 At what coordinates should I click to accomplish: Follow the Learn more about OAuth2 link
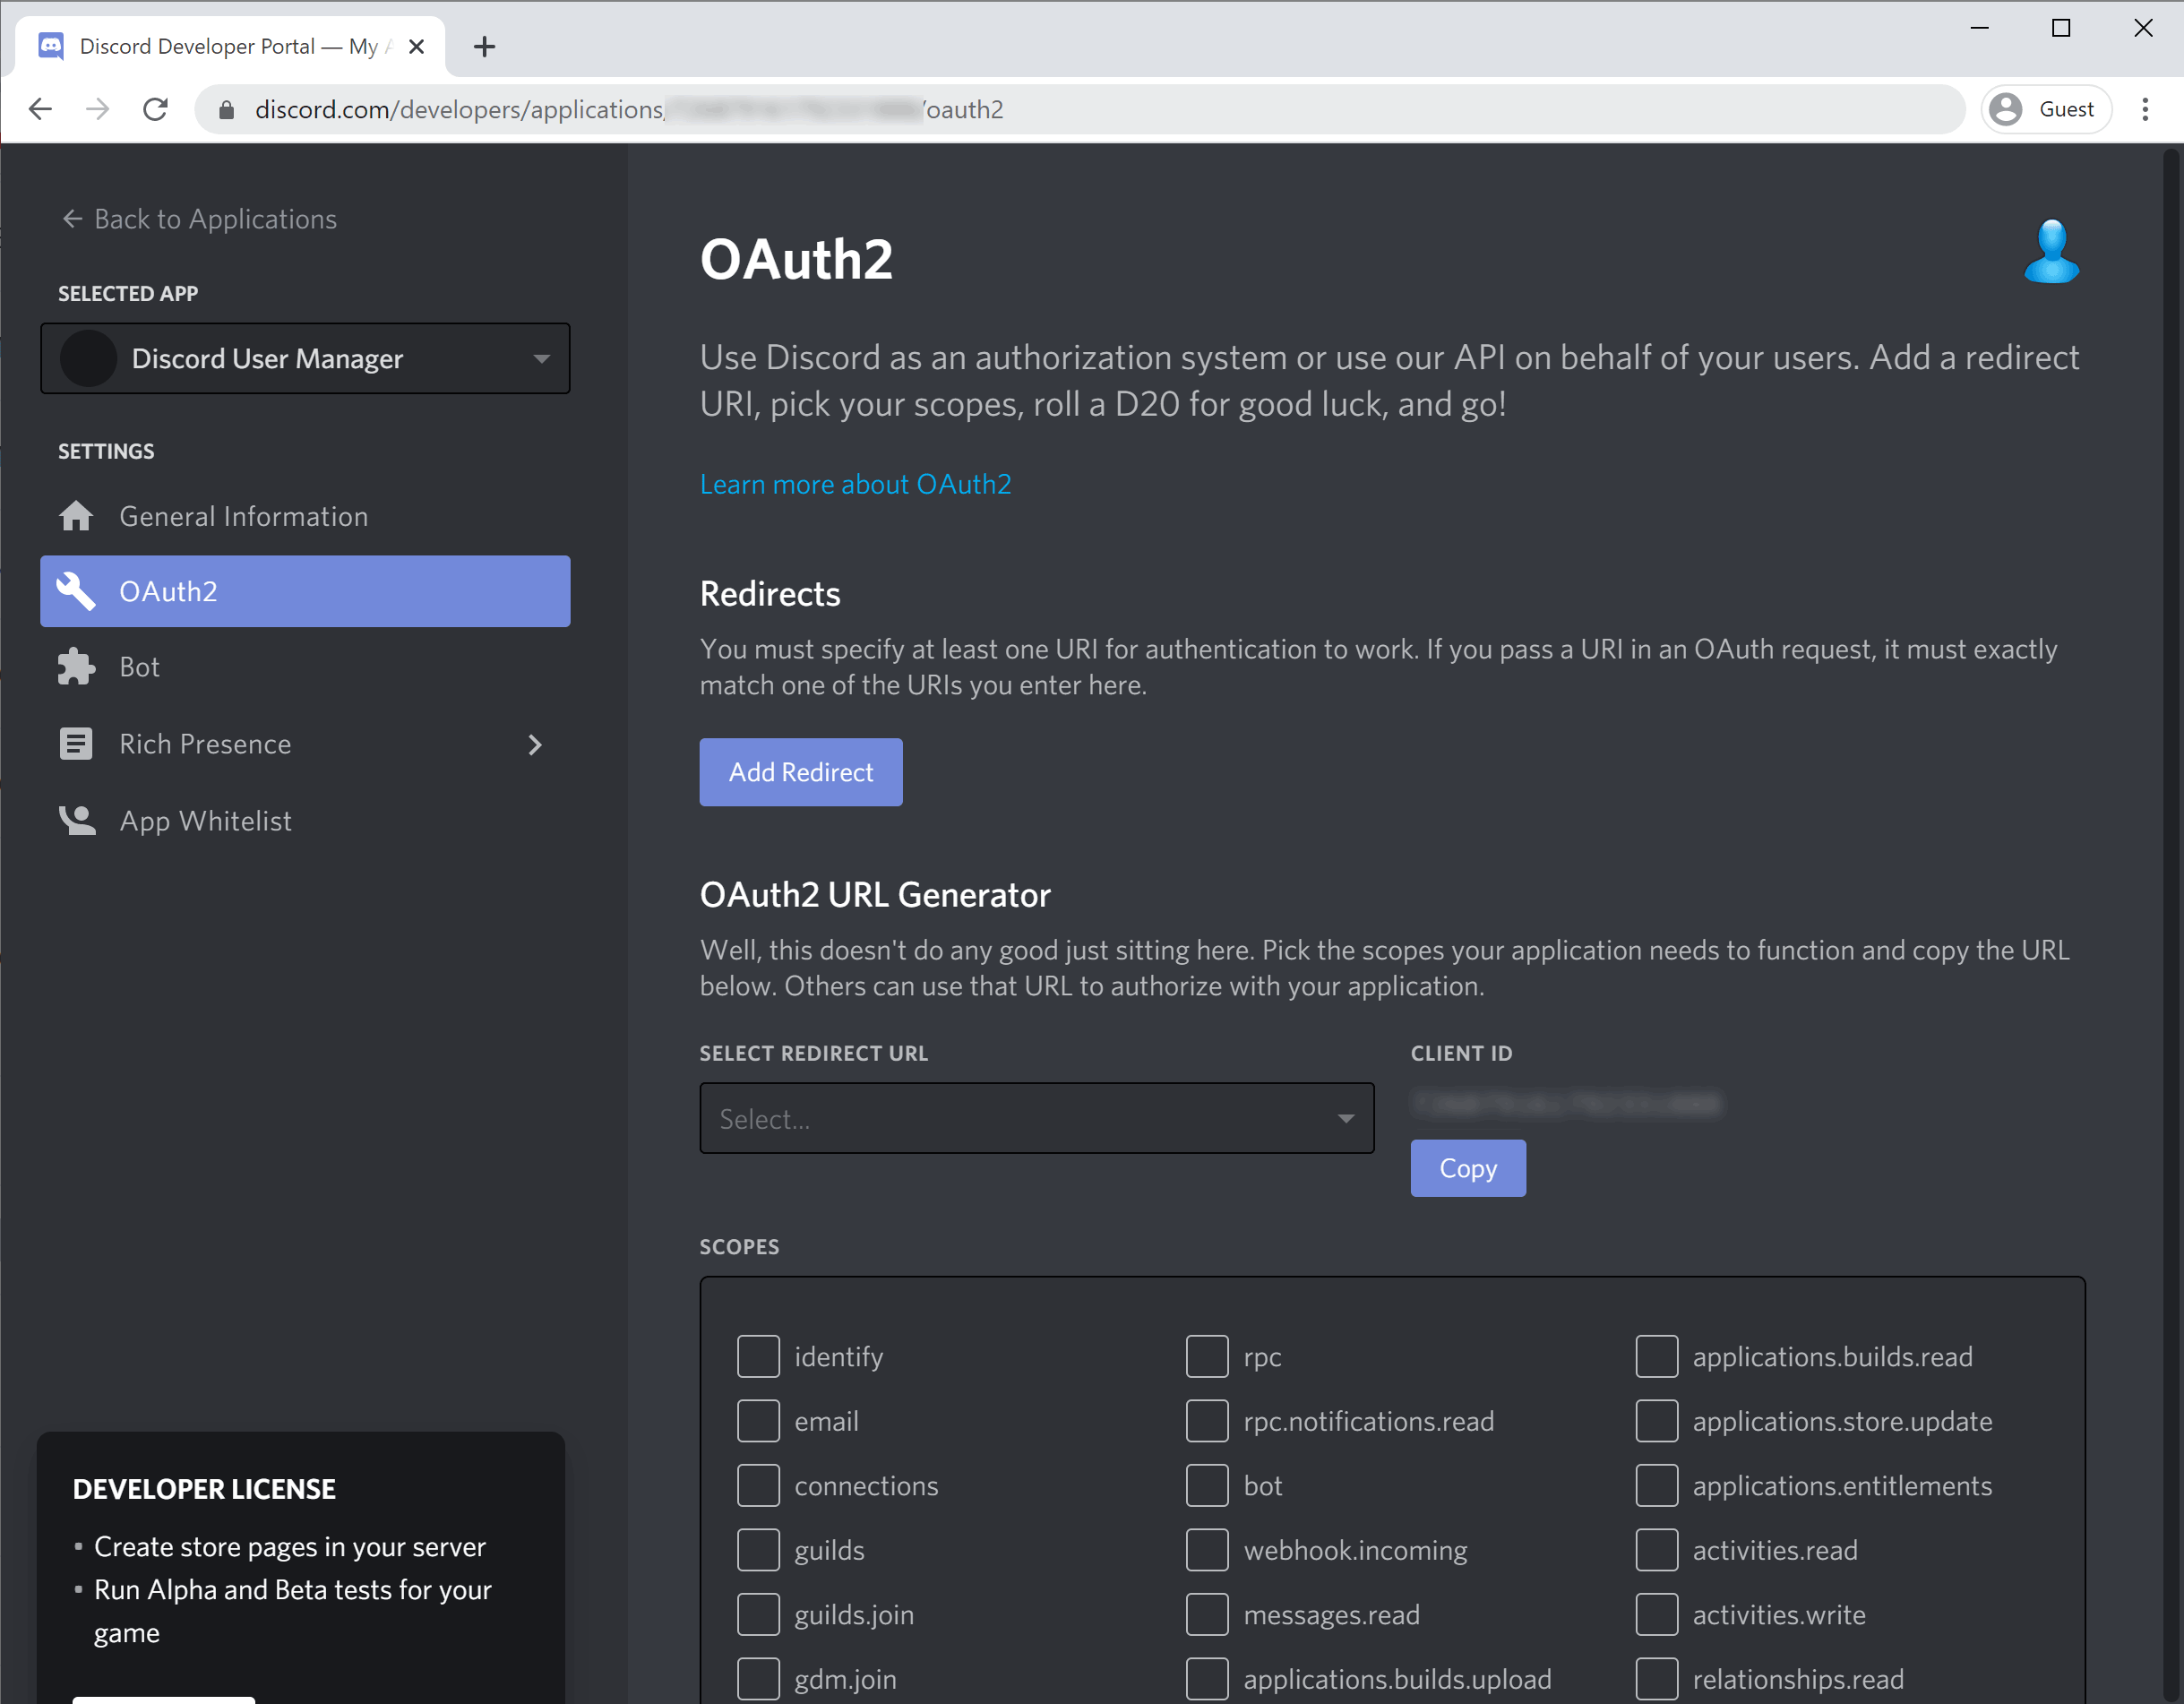[855, 484]
